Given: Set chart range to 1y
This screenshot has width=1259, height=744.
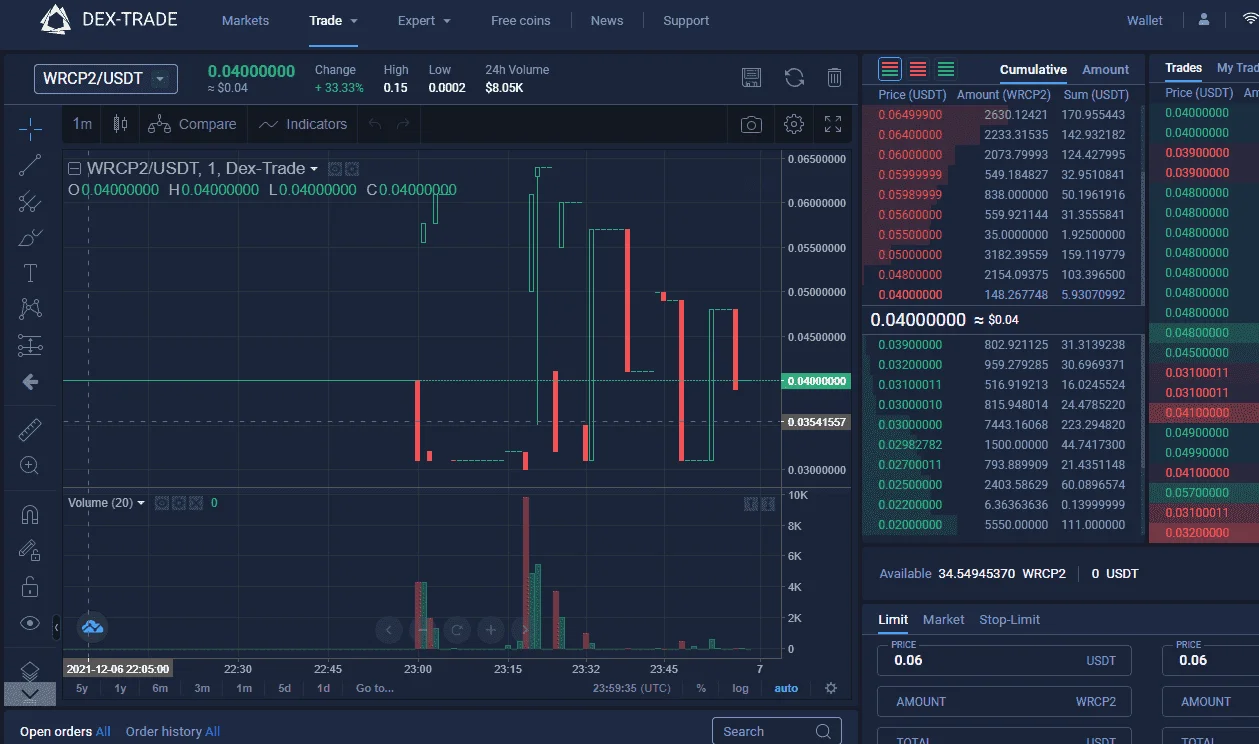Looking at the screenshot, I should 121,688.
